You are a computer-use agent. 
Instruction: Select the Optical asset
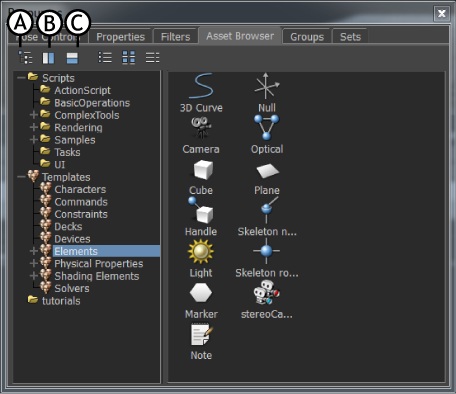coord(267,134)
